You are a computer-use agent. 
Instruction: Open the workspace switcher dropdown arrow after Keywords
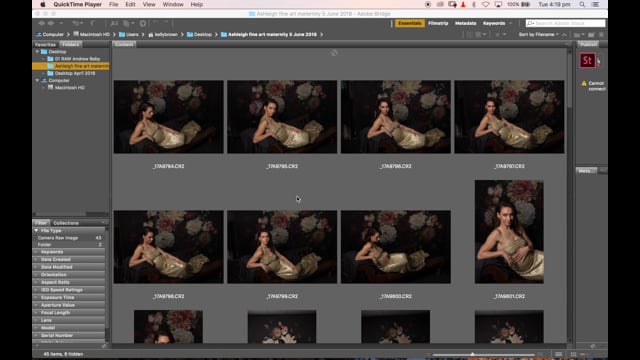tap(510, 23)
